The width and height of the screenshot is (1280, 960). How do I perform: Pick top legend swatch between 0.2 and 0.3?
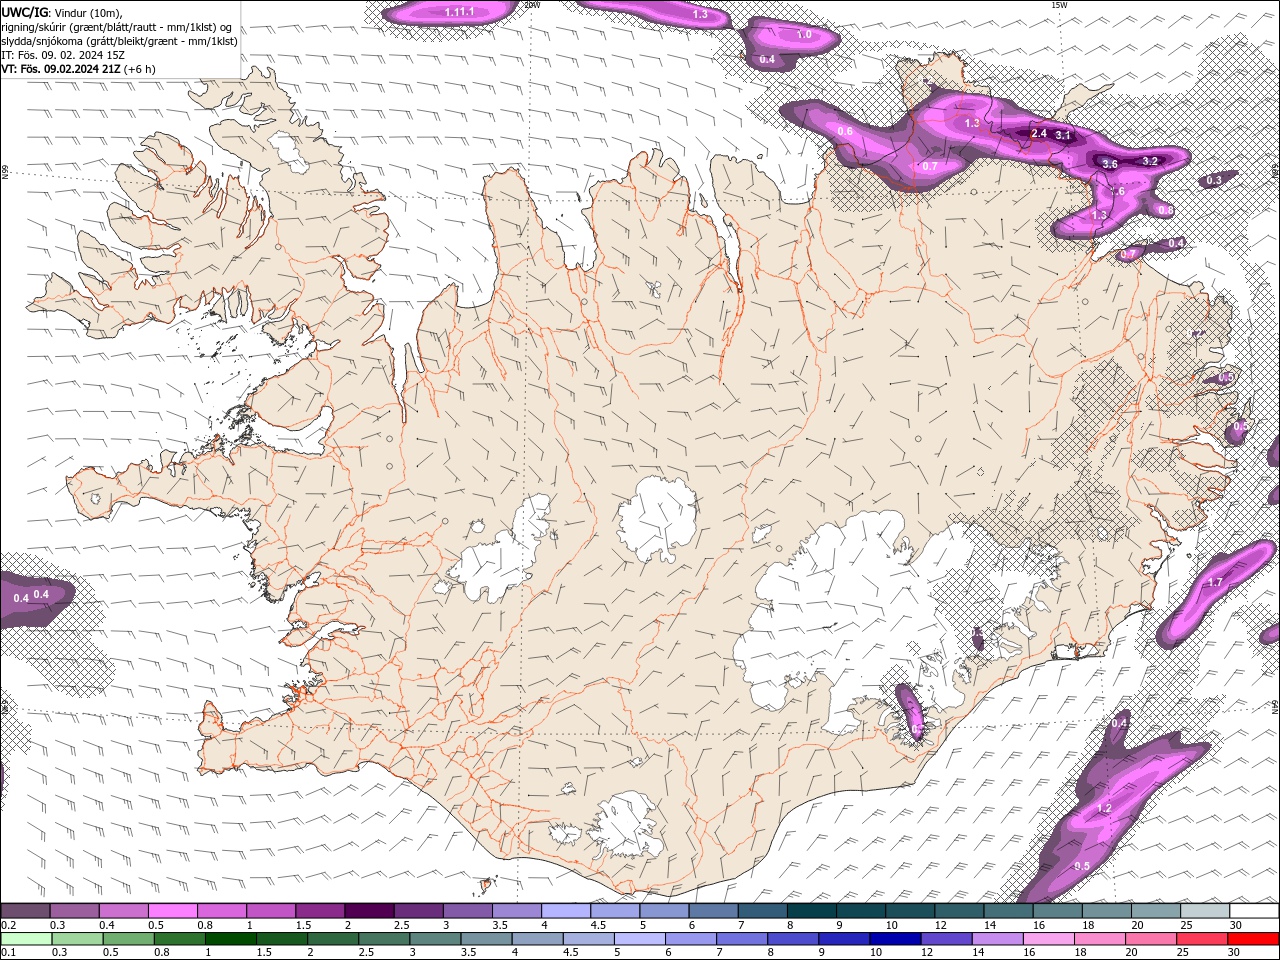click(x=25, y=911)
